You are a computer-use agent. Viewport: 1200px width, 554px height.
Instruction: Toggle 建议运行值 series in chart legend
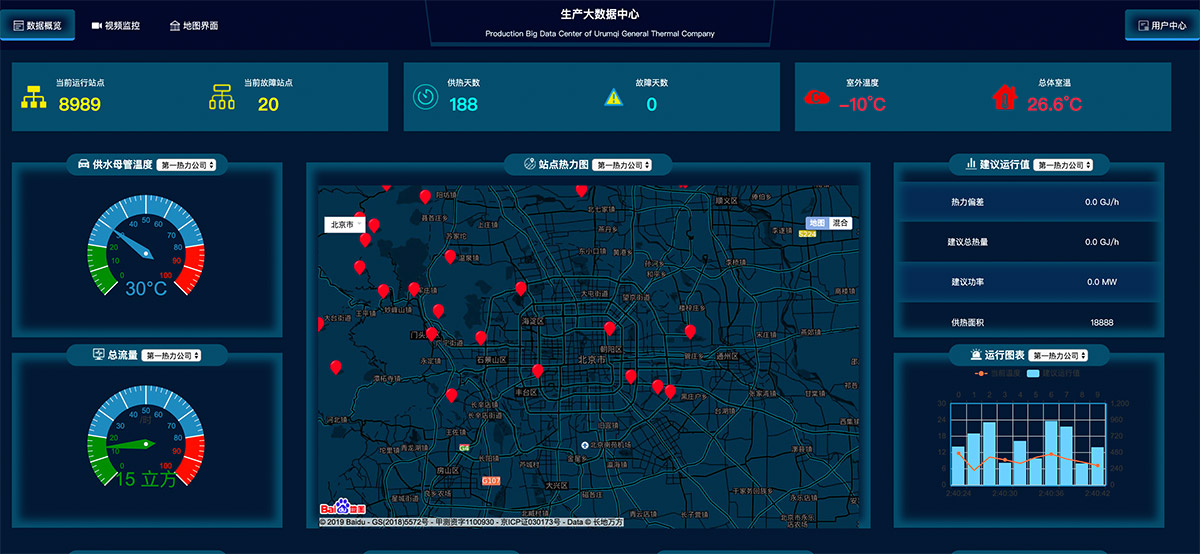(1054, 373)
